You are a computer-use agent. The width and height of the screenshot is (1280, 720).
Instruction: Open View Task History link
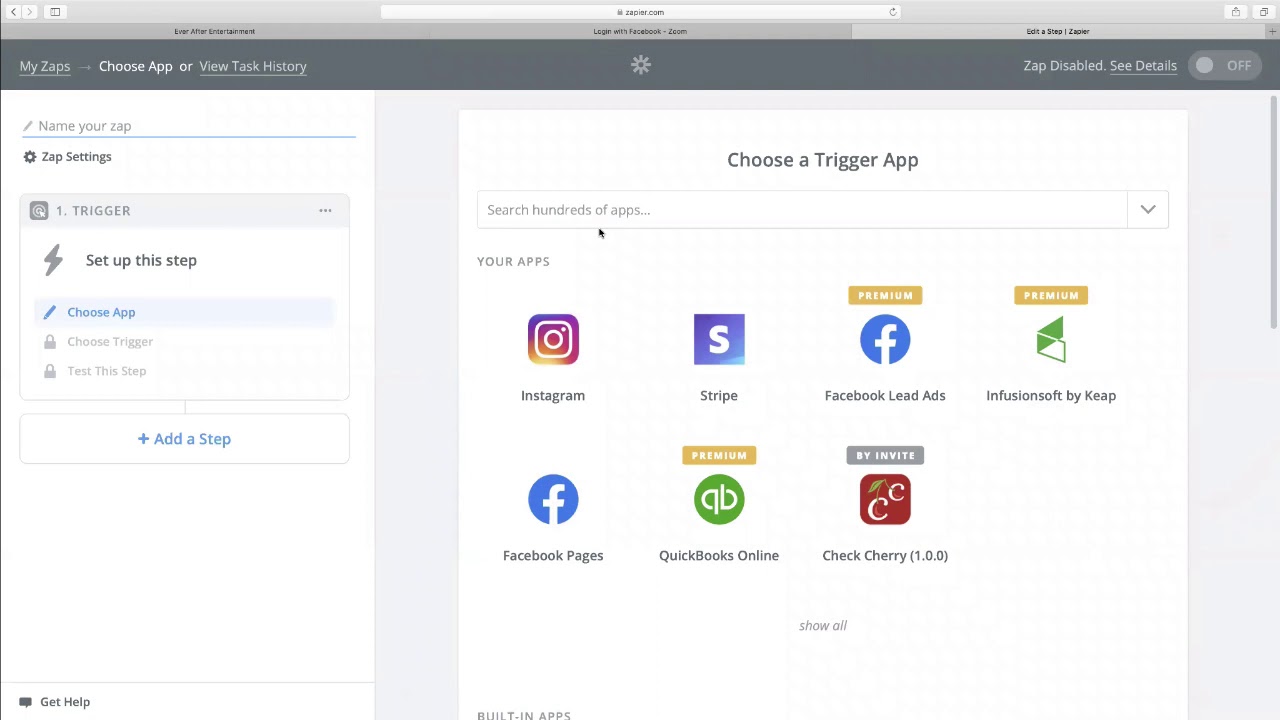(x=253, y=66)
